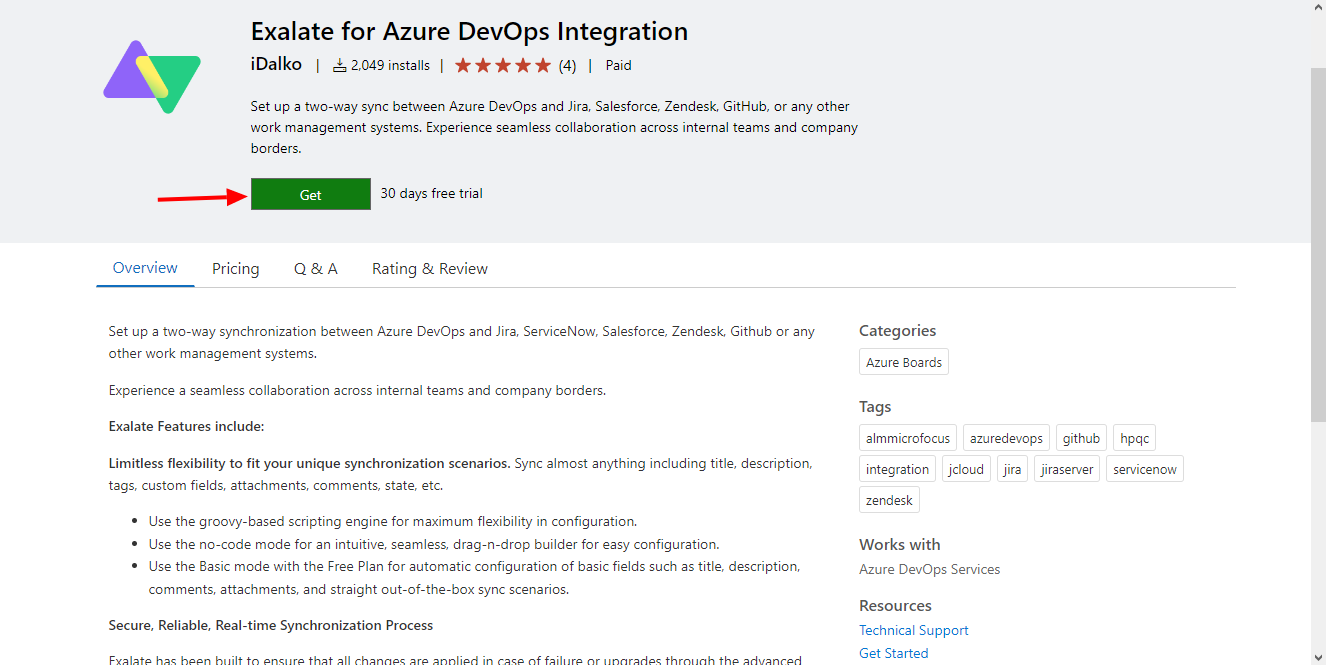Open the iDalko publisher link
The height and width of the screenshot is (665, 1326).
click(276, 65)
